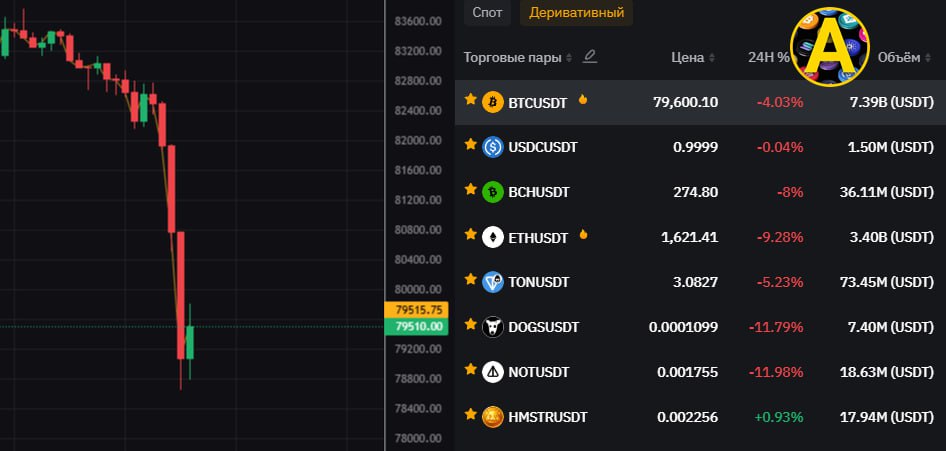The height and width of the screenshot is (451, 946).
Task: Select the Деривативный tab
Action: 576,13
